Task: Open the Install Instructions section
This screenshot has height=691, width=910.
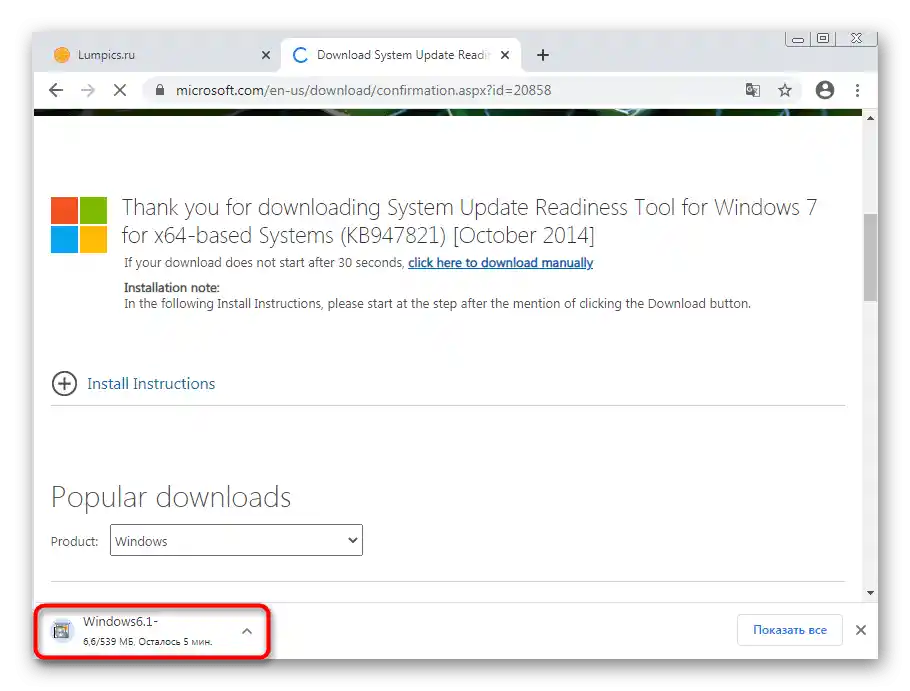Action: coord(151,384)
